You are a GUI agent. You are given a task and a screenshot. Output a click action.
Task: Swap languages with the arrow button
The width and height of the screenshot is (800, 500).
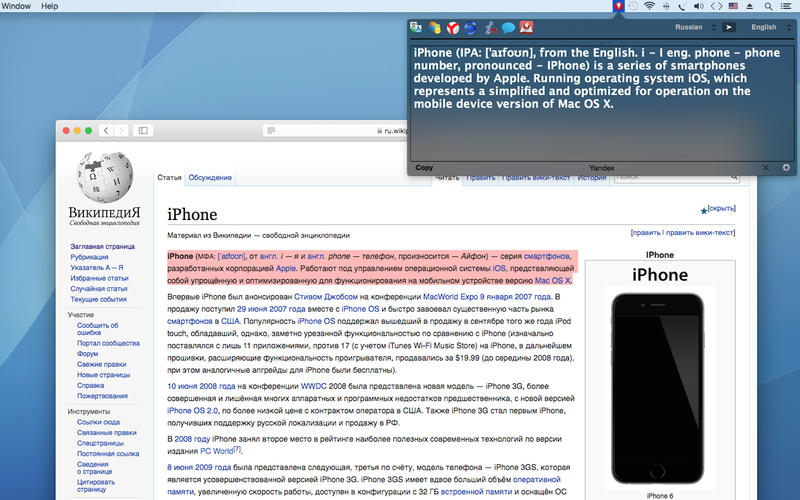coord(729,27)
